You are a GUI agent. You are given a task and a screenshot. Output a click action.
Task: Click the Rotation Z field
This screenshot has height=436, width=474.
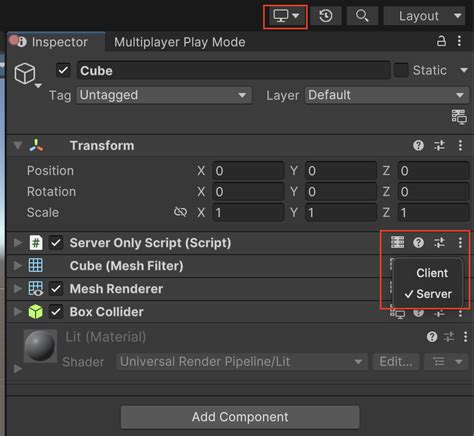pos(434,192)
